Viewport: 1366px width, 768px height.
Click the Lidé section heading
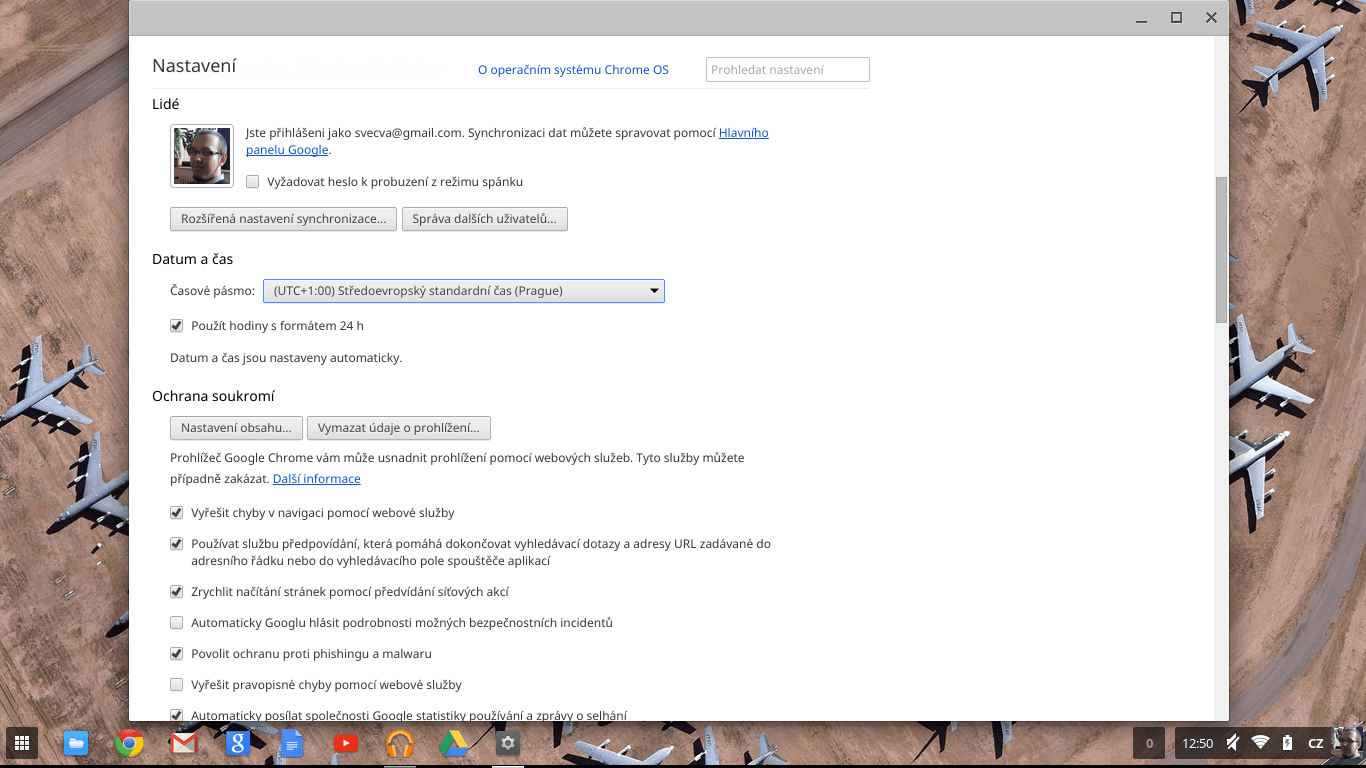(166, 104)
